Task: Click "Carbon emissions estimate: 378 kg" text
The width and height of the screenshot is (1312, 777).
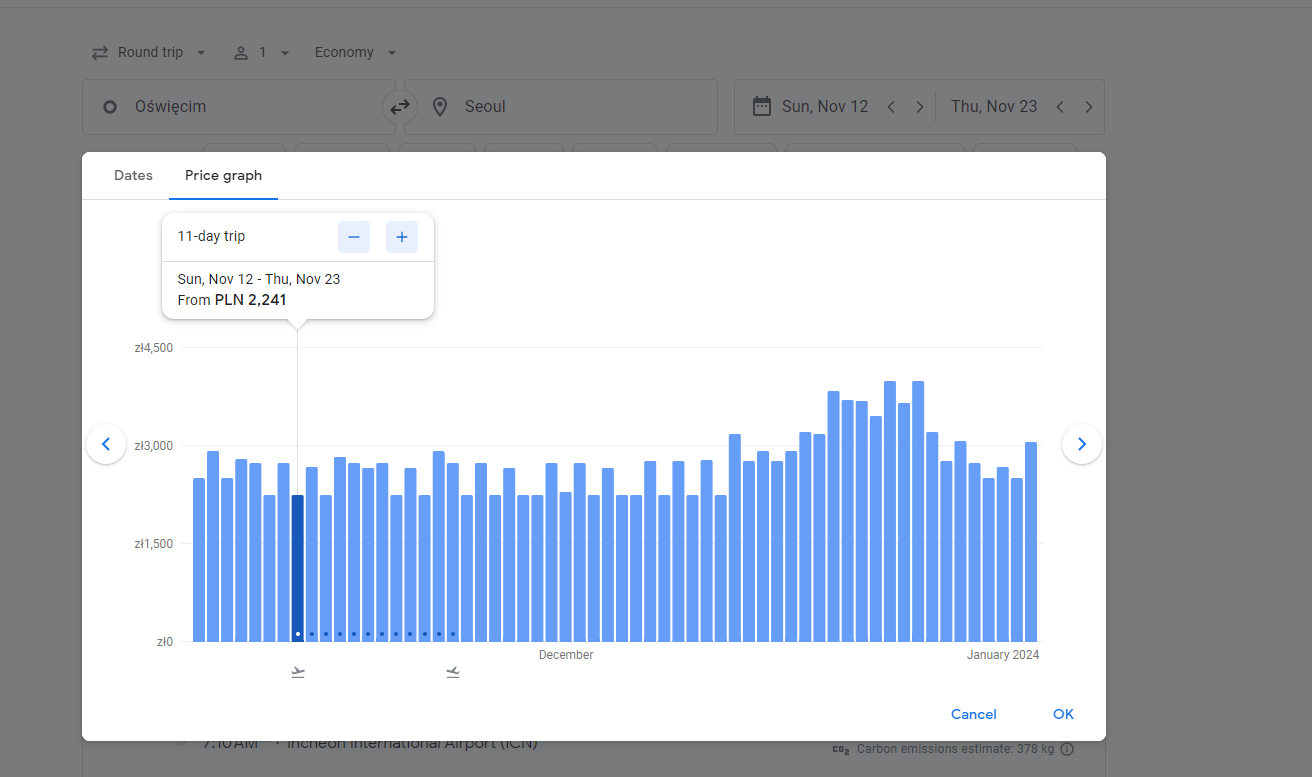Action: point(955,749)
